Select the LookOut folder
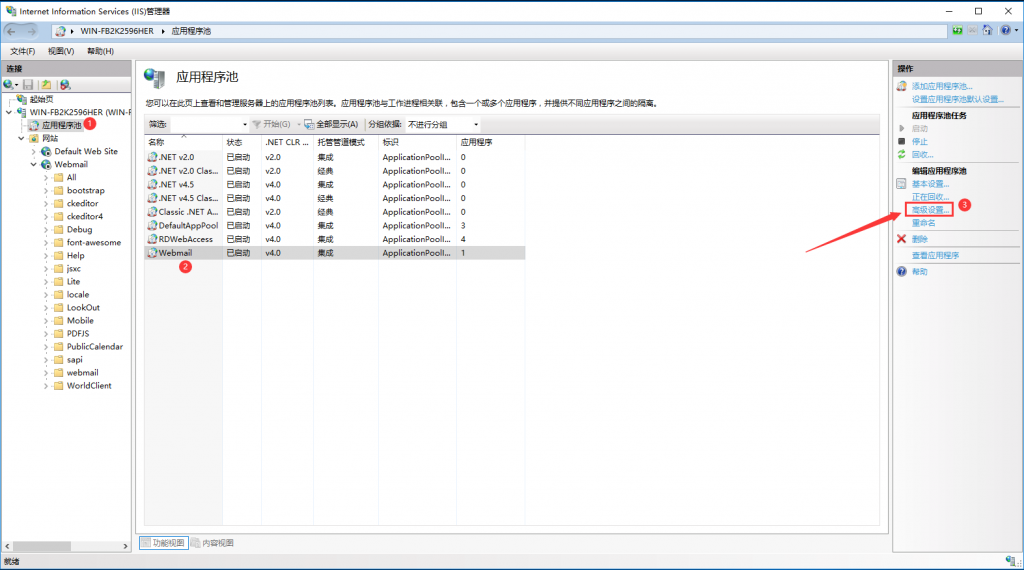The width and height of the screenshot is (1024, 570). [x=83, y=308]
